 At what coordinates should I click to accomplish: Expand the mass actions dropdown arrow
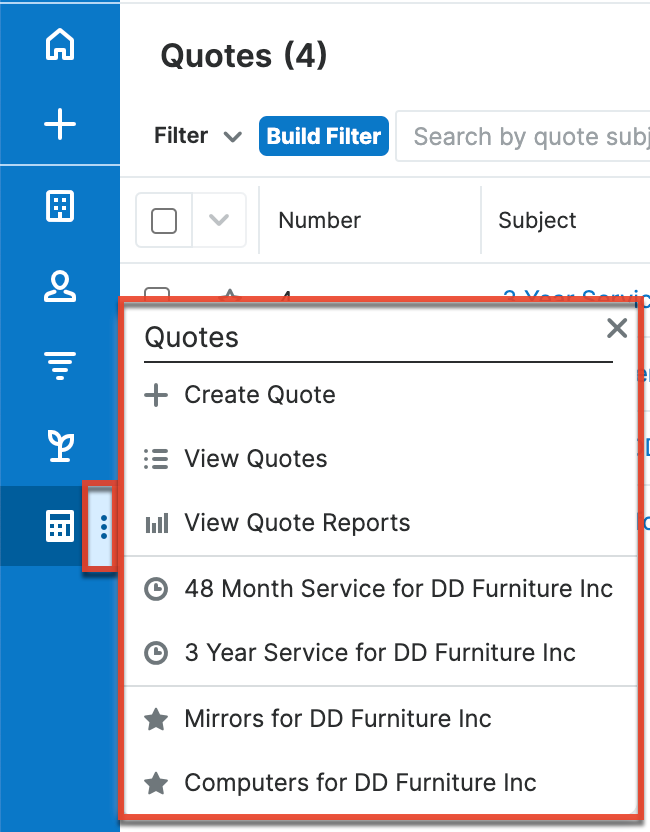click(x=219, y=221)
